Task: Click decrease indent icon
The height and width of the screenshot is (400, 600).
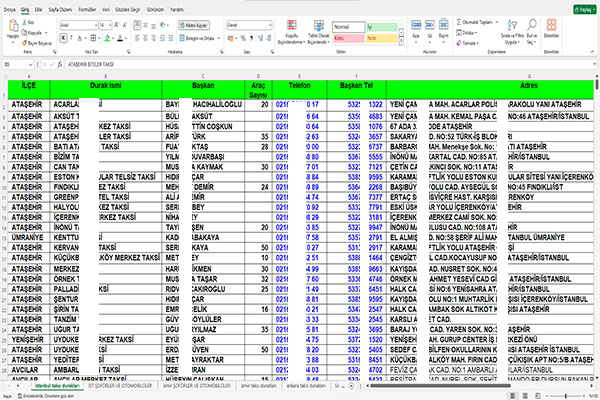Action: click(162, 38)
